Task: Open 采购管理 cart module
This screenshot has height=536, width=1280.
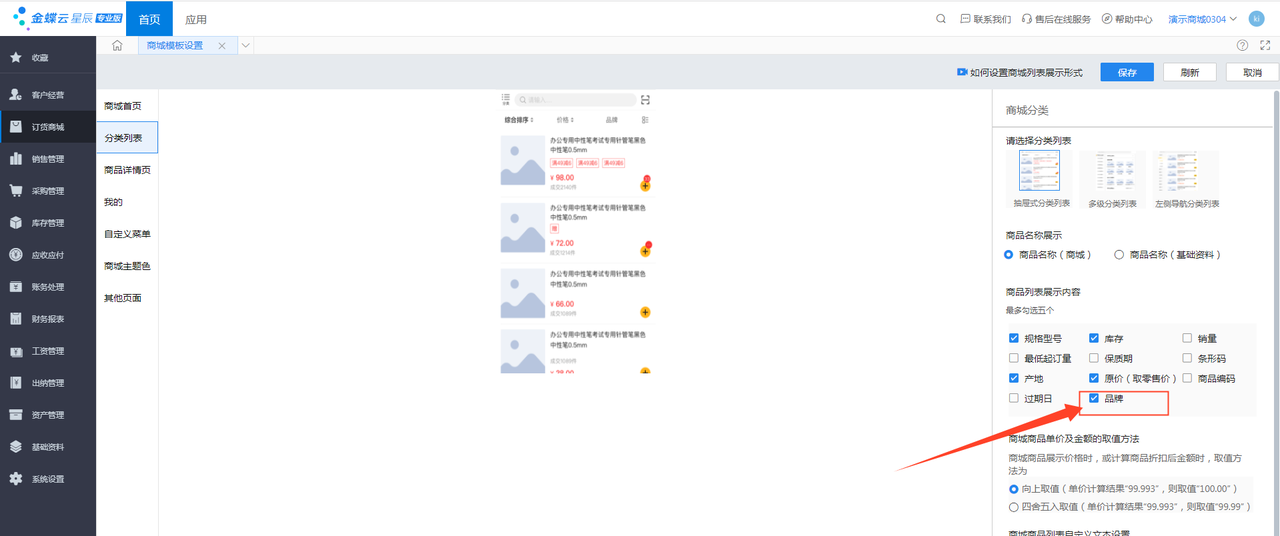Action: 48,191
